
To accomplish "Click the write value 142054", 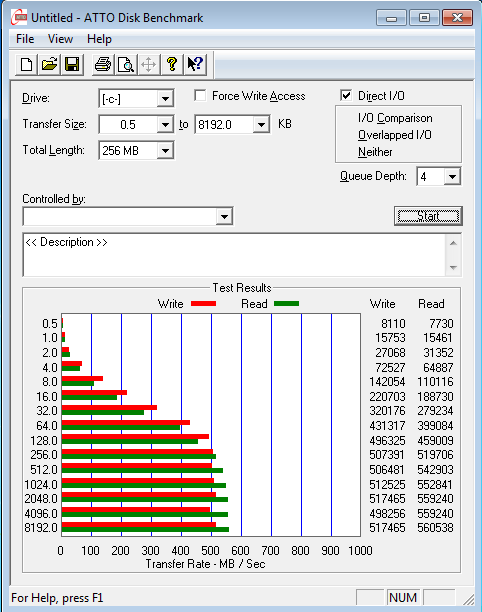I will point(387,381).
